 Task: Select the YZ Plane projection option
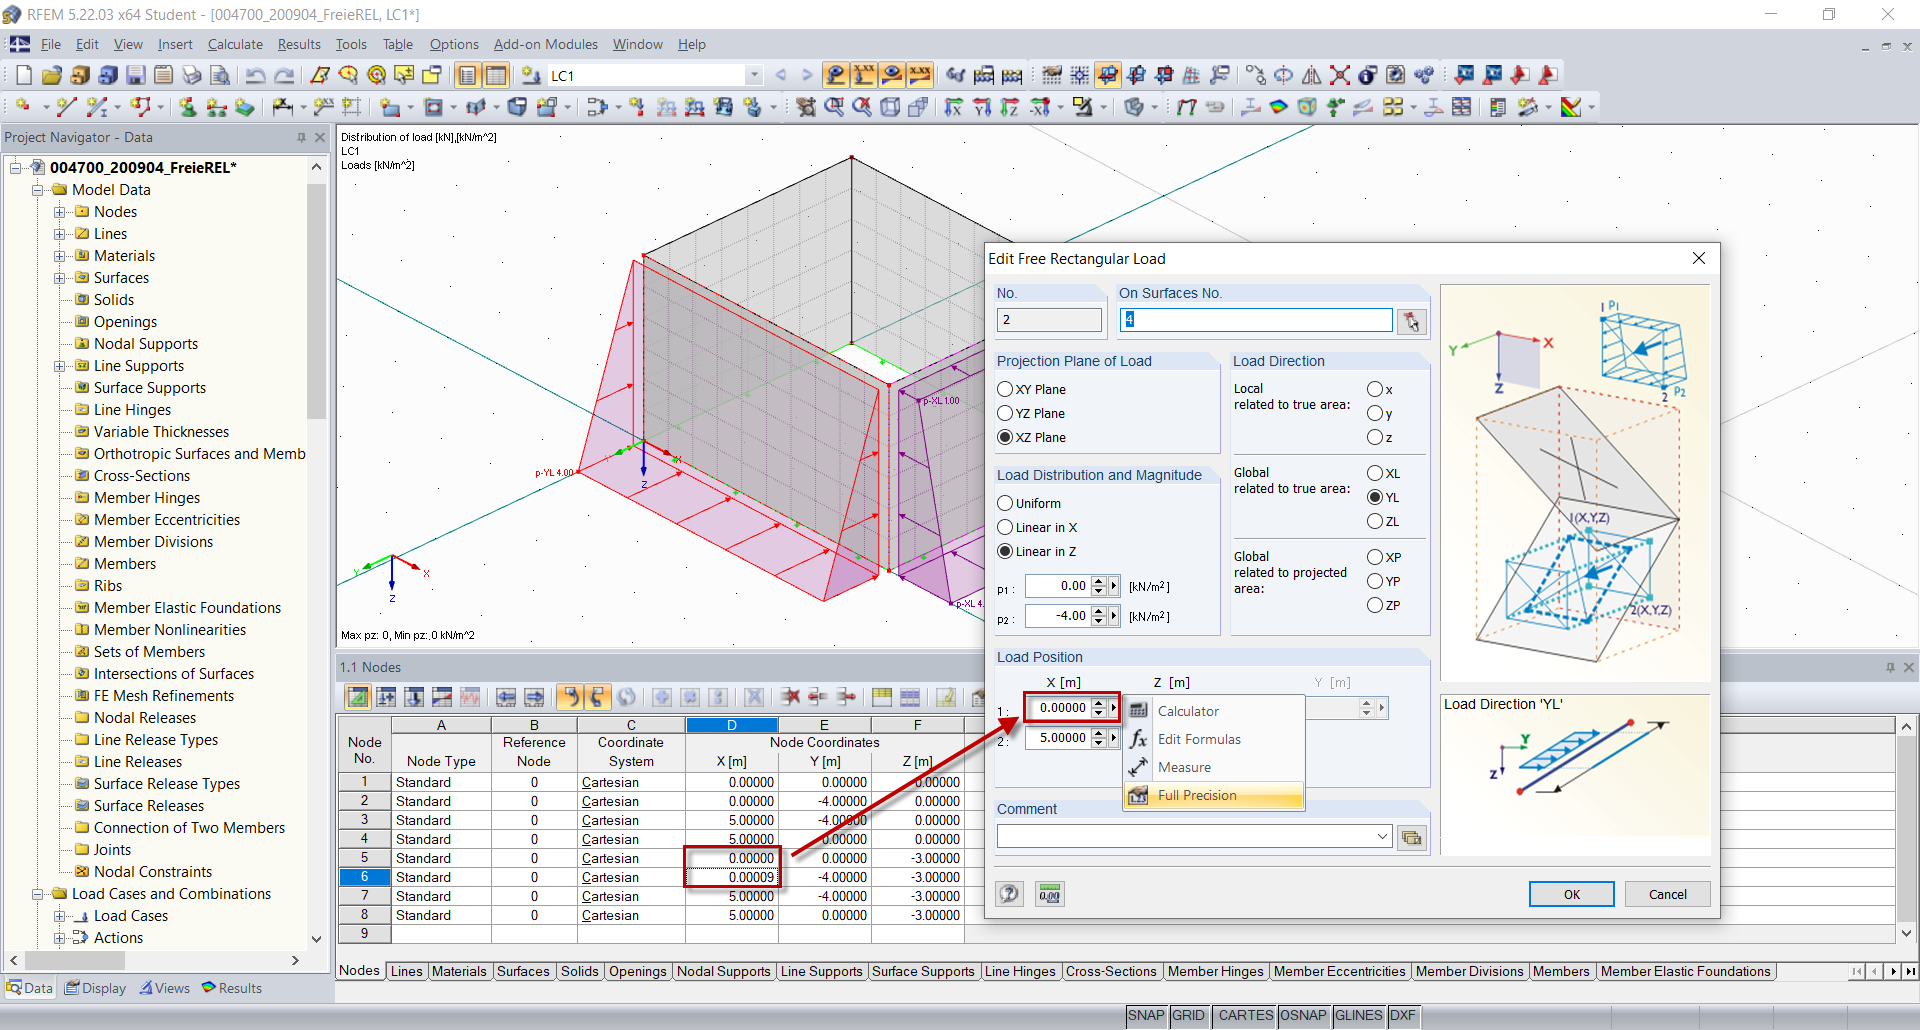coord(1006,413)
